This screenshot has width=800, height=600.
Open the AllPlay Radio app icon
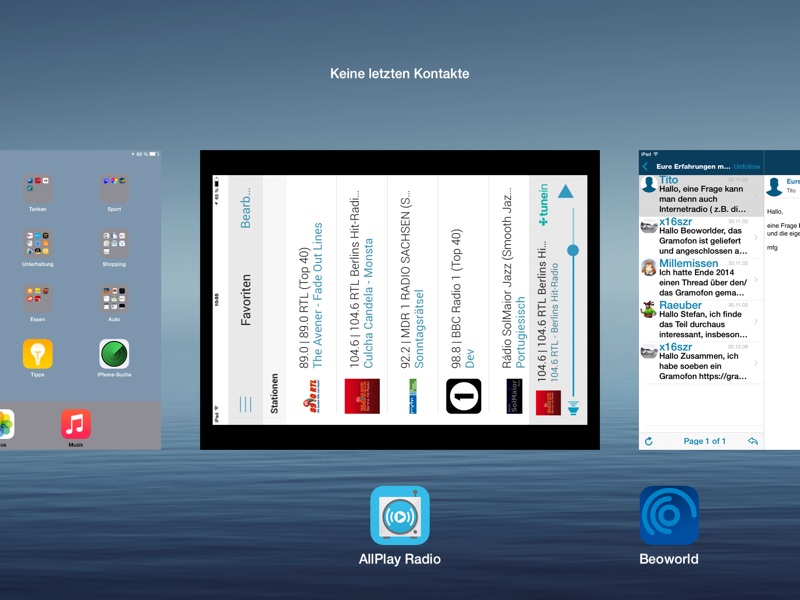[x=399, y=515]
